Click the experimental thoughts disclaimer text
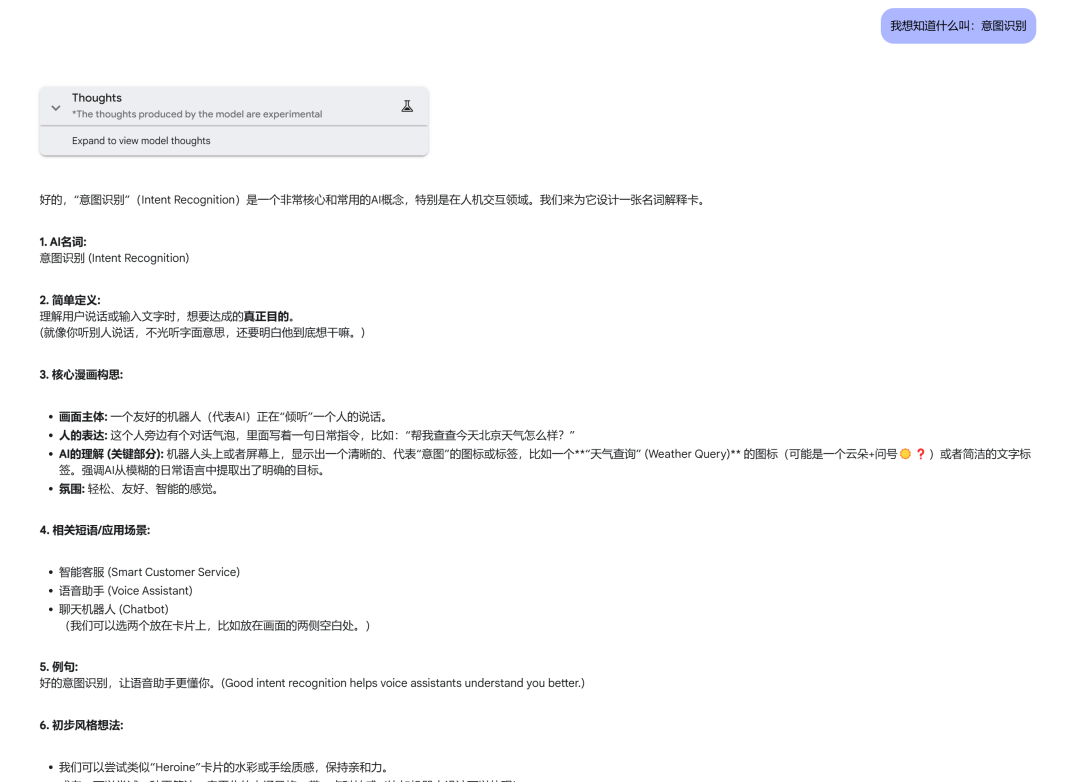The height and width of the screenshot is (782, 1080). pos(197,114)
